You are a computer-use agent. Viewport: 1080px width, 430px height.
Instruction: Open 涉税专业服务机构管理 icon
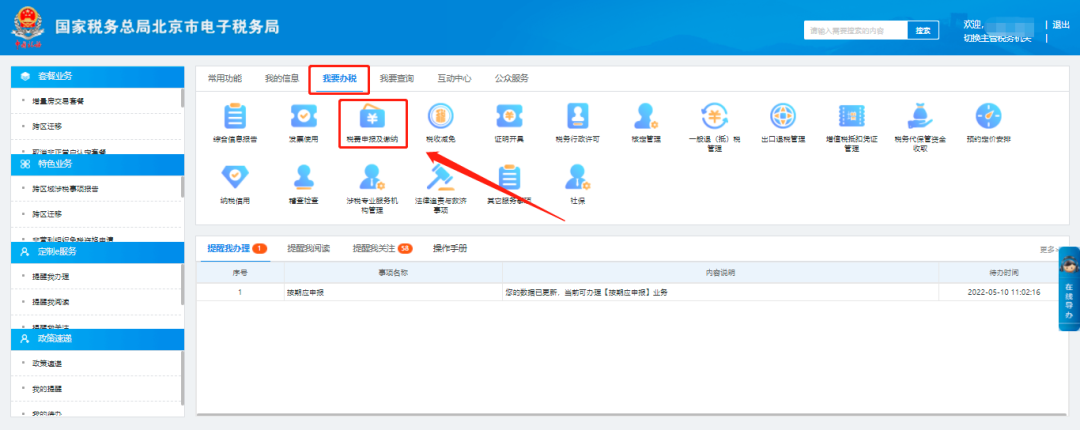click(x=372, y=177)
